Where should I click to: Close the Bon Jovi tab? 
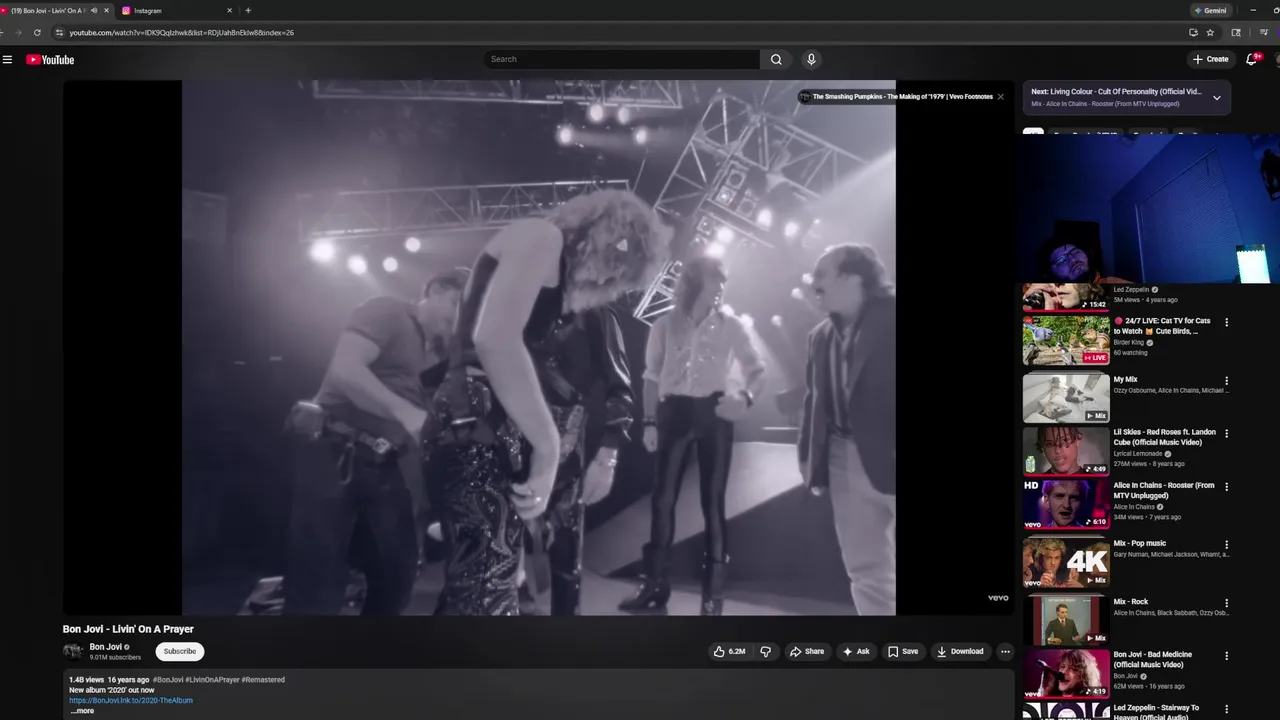[107, 10]
